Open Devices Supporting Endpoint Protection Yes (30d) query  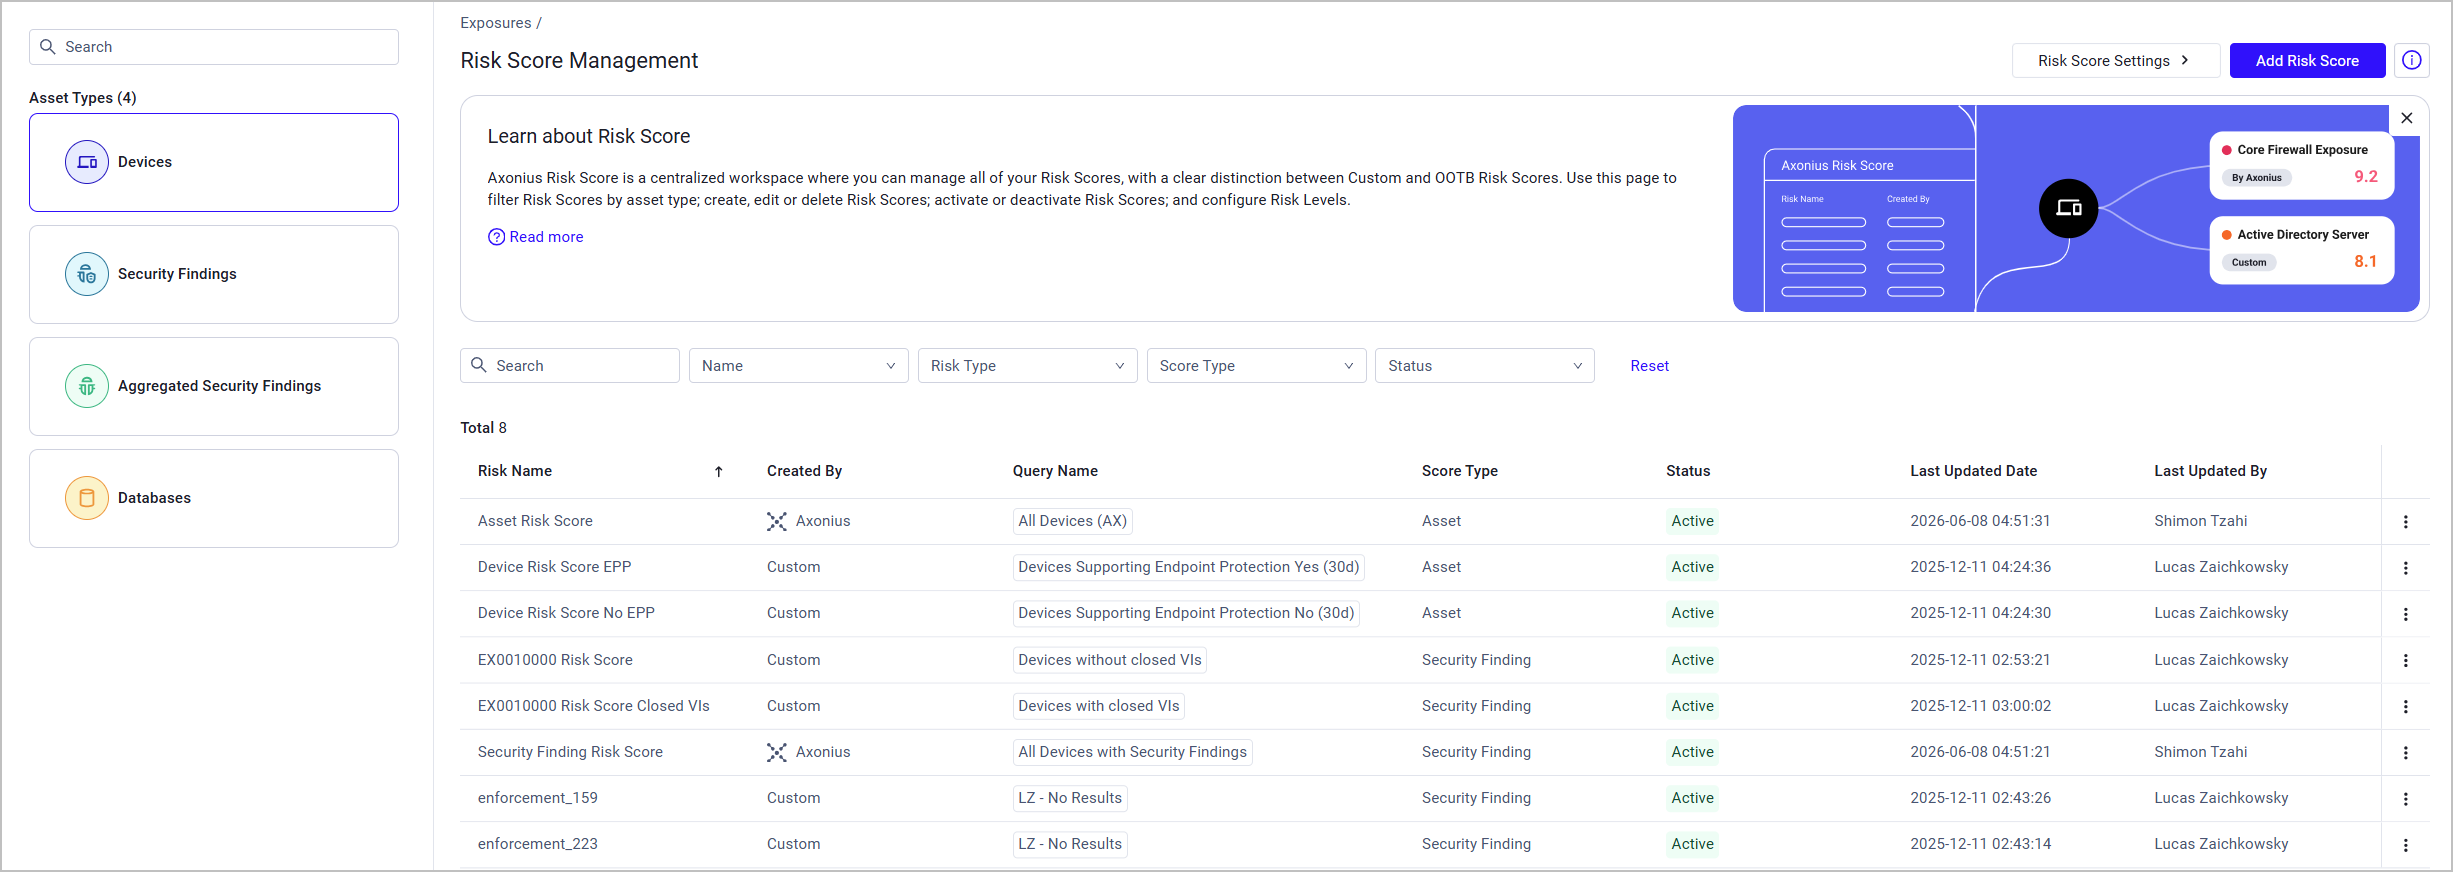pos(1189,567)
